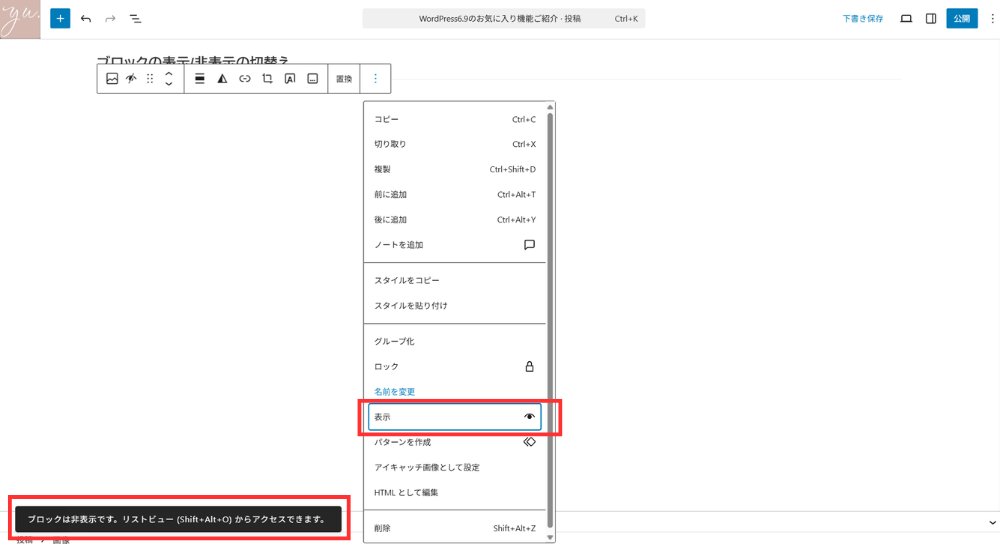The height and width of the screenshot is (550, 1000).
Task: Click the 下書き保存 save draft link
Action: pyautogui.click(x=862, y=19)
